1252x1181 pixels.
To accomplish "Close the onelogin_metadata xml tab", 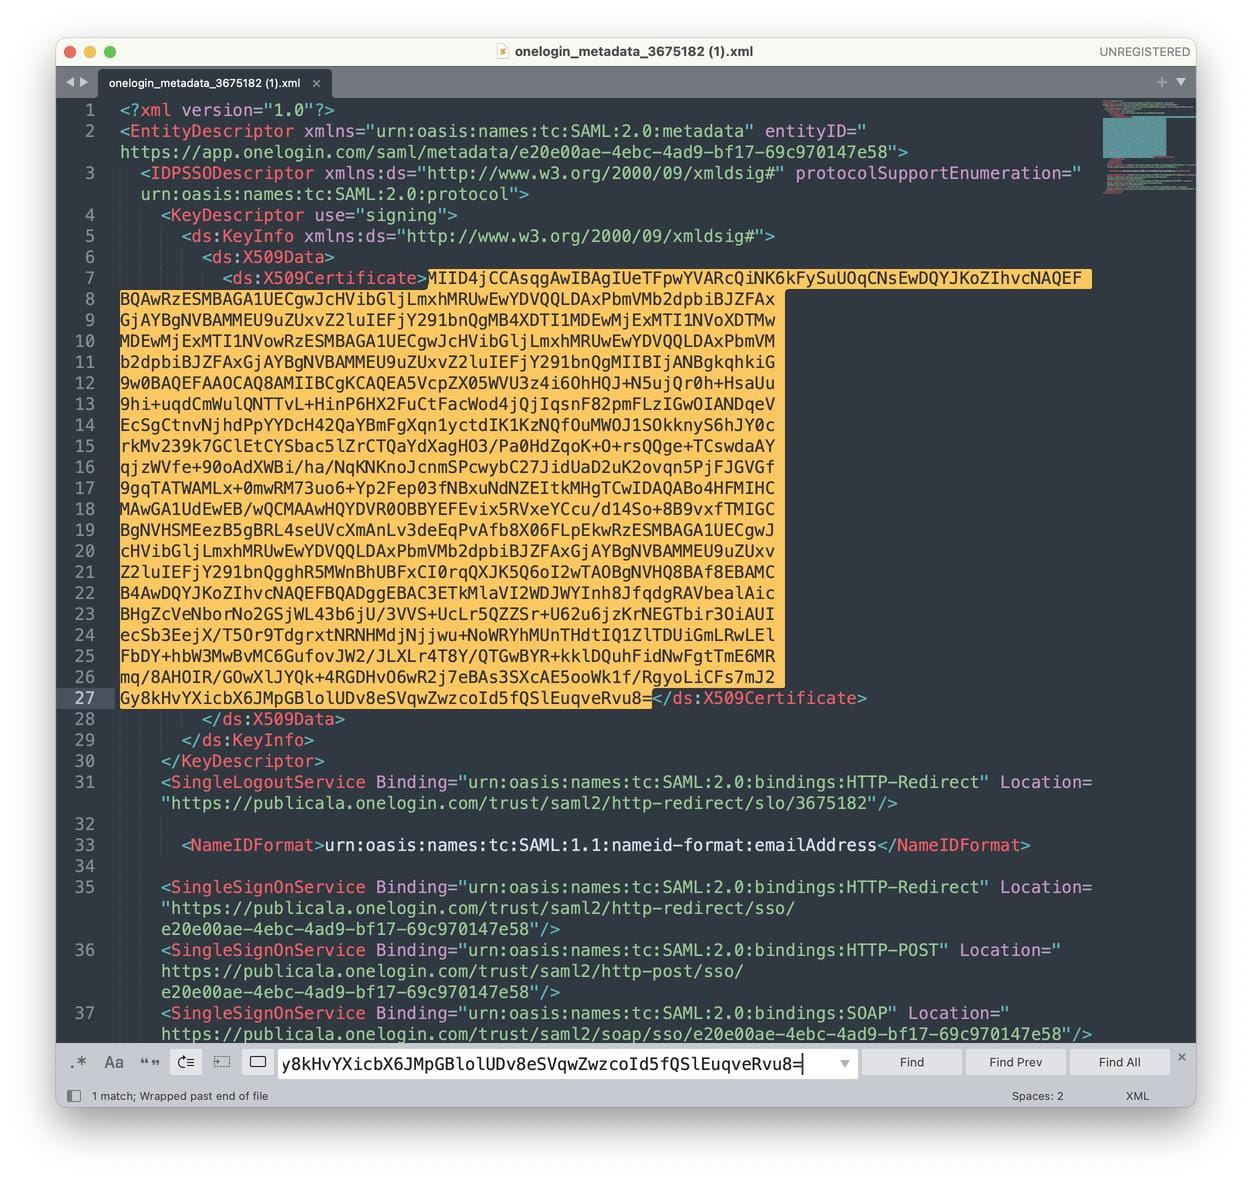I will tap(316, 83).
